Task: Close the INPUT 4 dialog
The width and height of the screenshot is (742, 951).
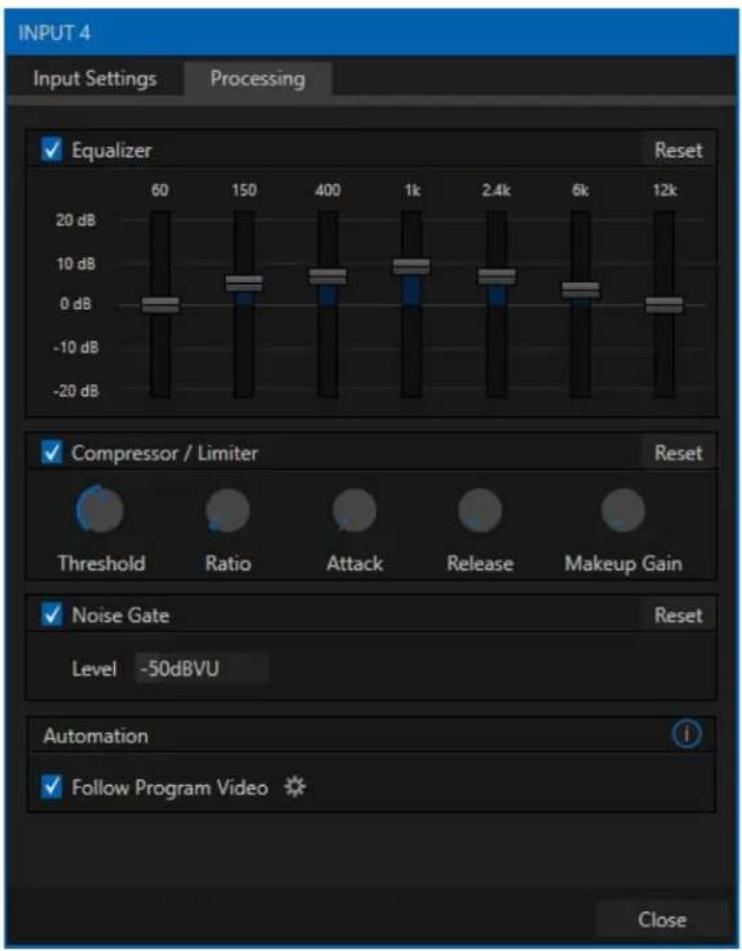Action: [662, 919]
